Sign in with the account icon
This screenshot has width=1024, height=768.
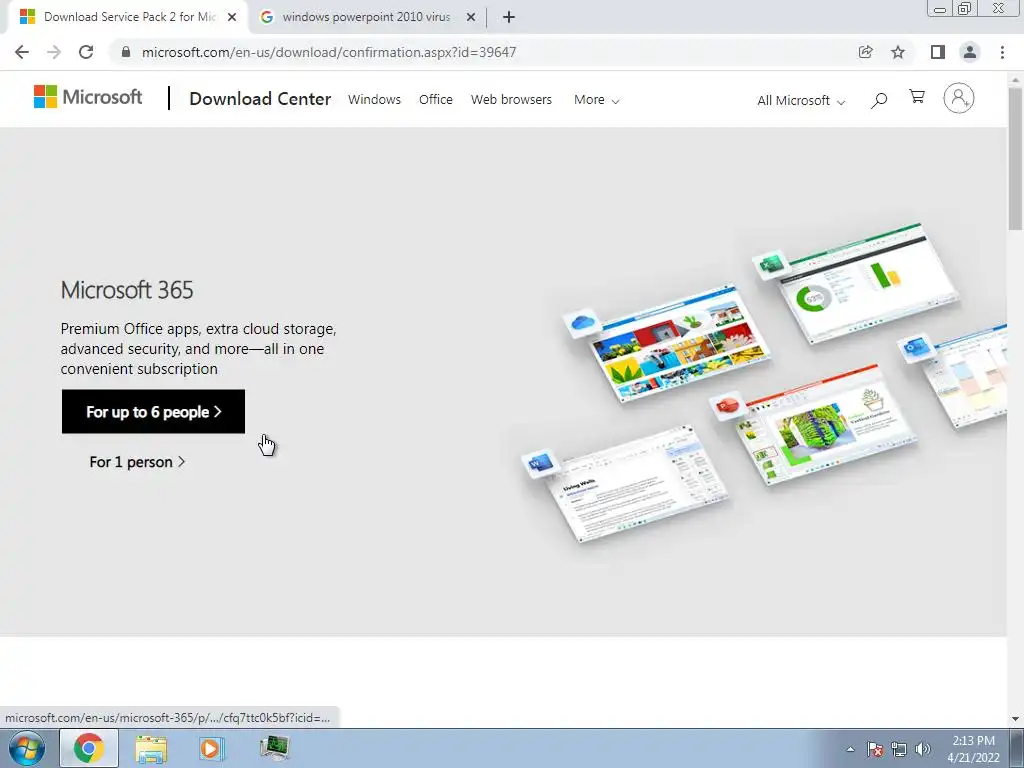pos(959,99)
